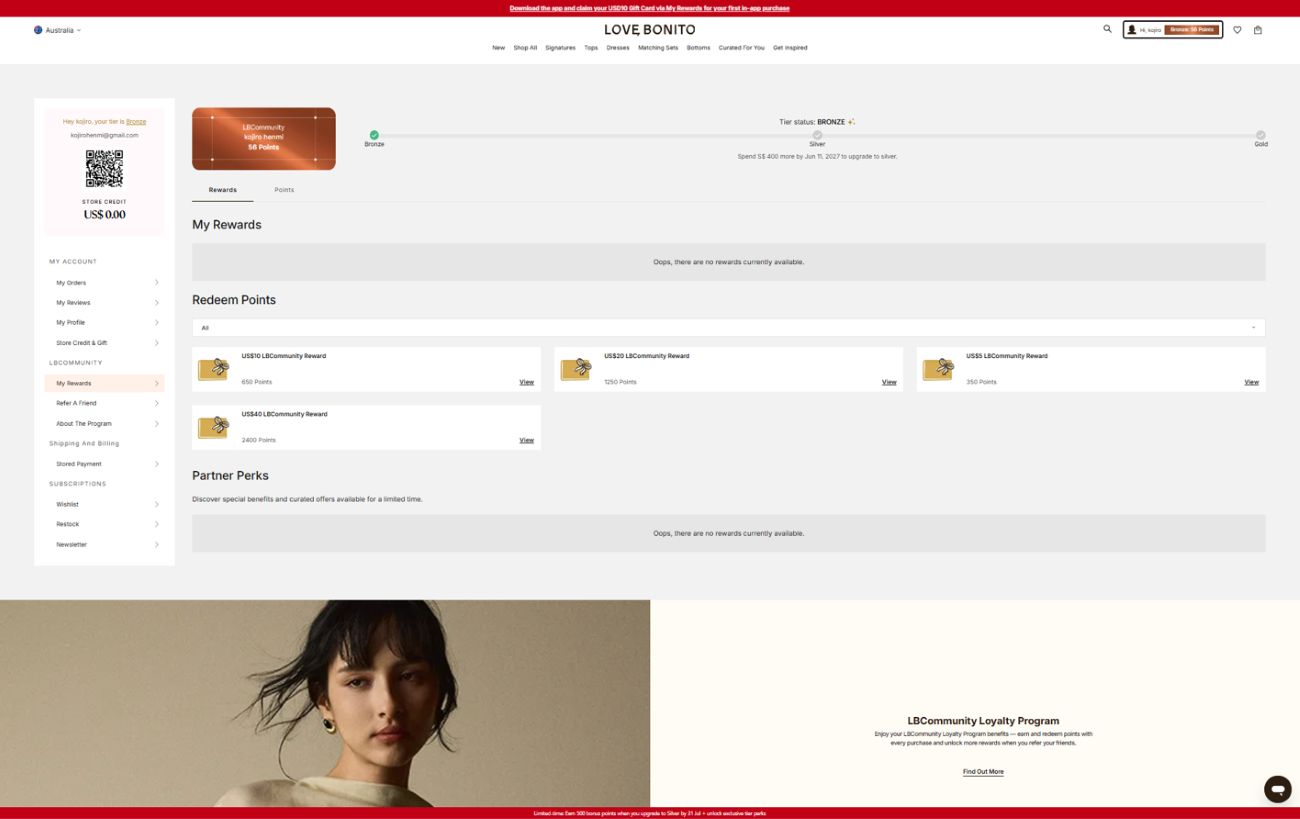The width and height of the screenshot is (1300, 819).
Task: View the US$10 LBCommunity Reward
Action: (526, 382)
